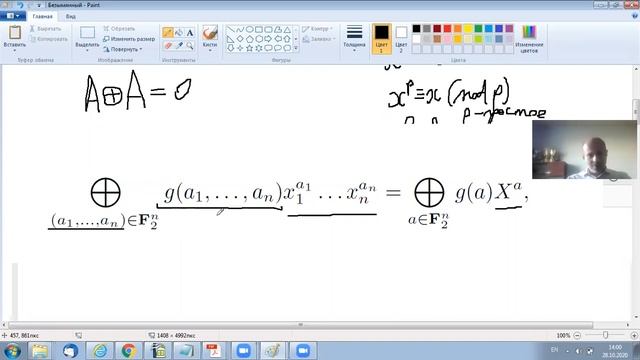
Task: Choose the oval shape
Action: [249, 30]
